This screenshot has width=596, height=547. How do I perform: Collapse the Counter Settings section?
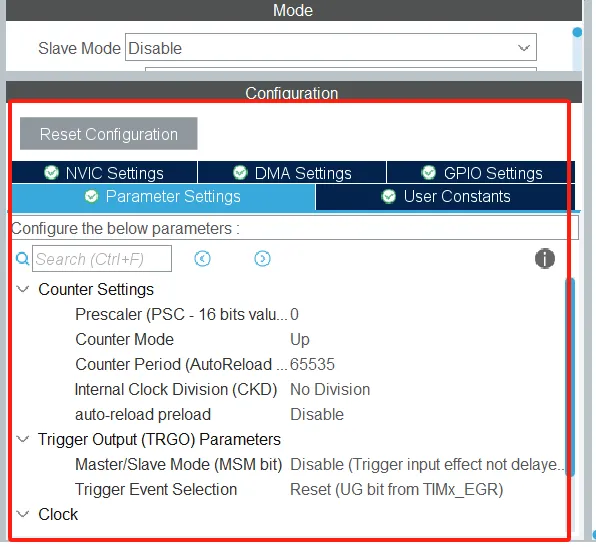pyautogui.click(x=23, y=290)
